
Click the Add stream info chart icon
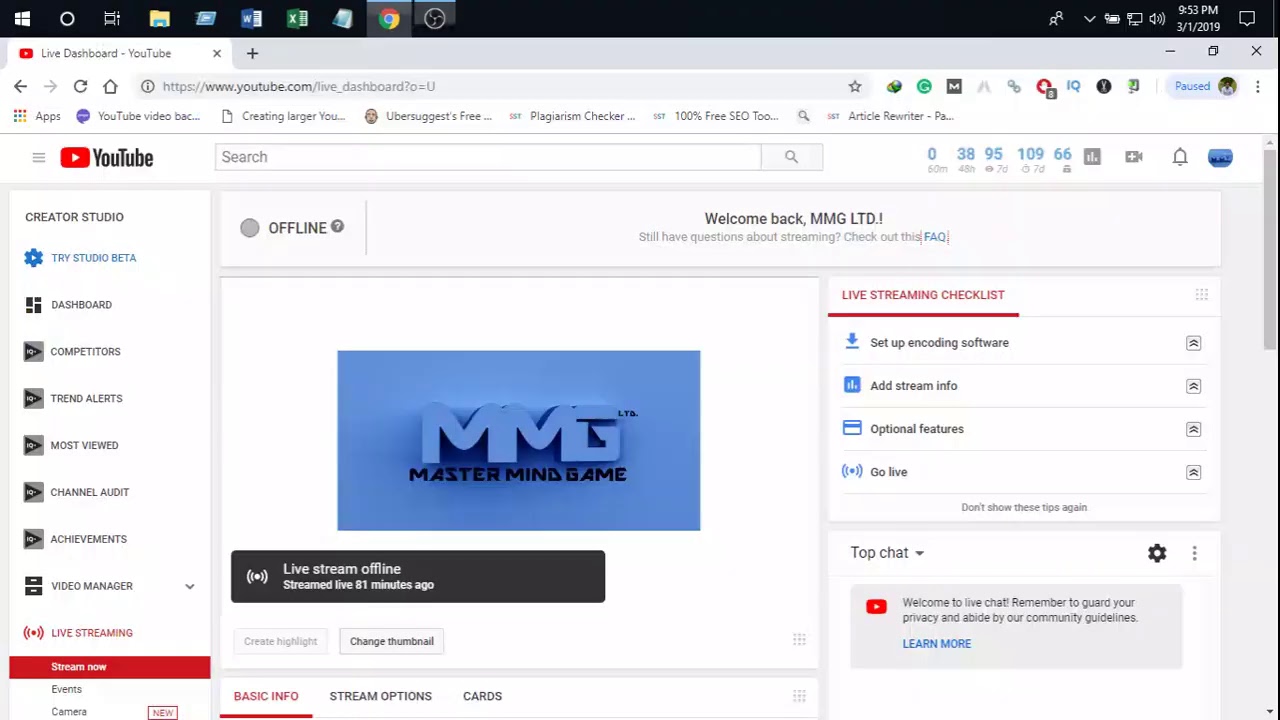point(852,385)
